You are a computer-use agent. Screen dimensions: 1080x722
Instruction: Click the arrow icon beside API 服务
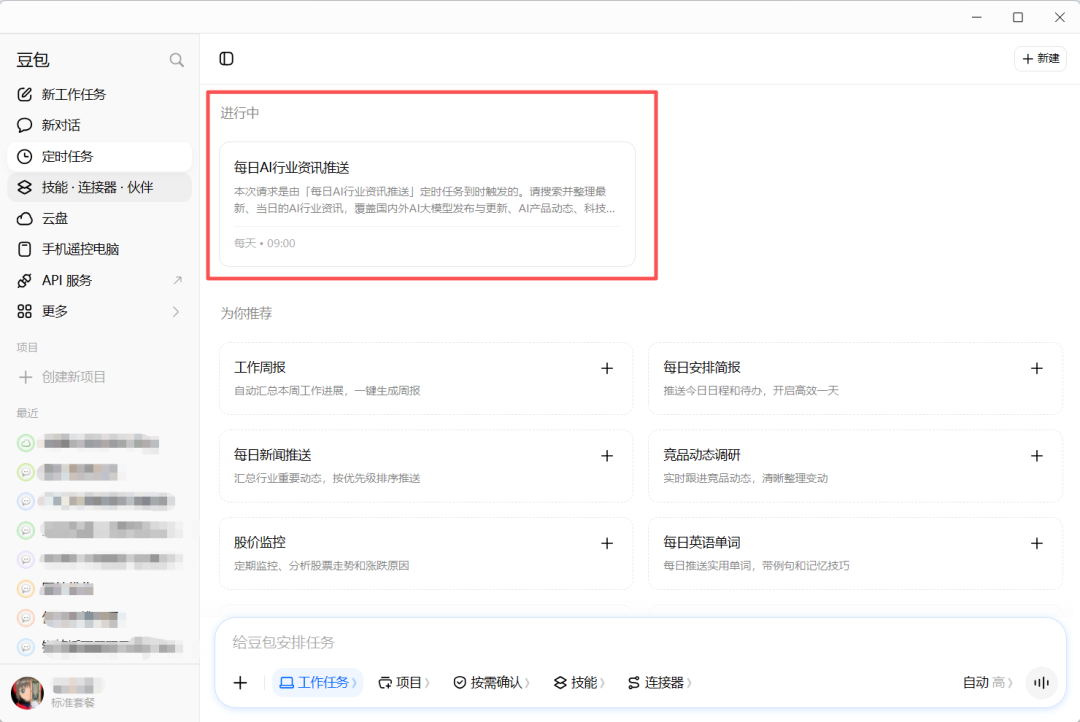[177, 280]
